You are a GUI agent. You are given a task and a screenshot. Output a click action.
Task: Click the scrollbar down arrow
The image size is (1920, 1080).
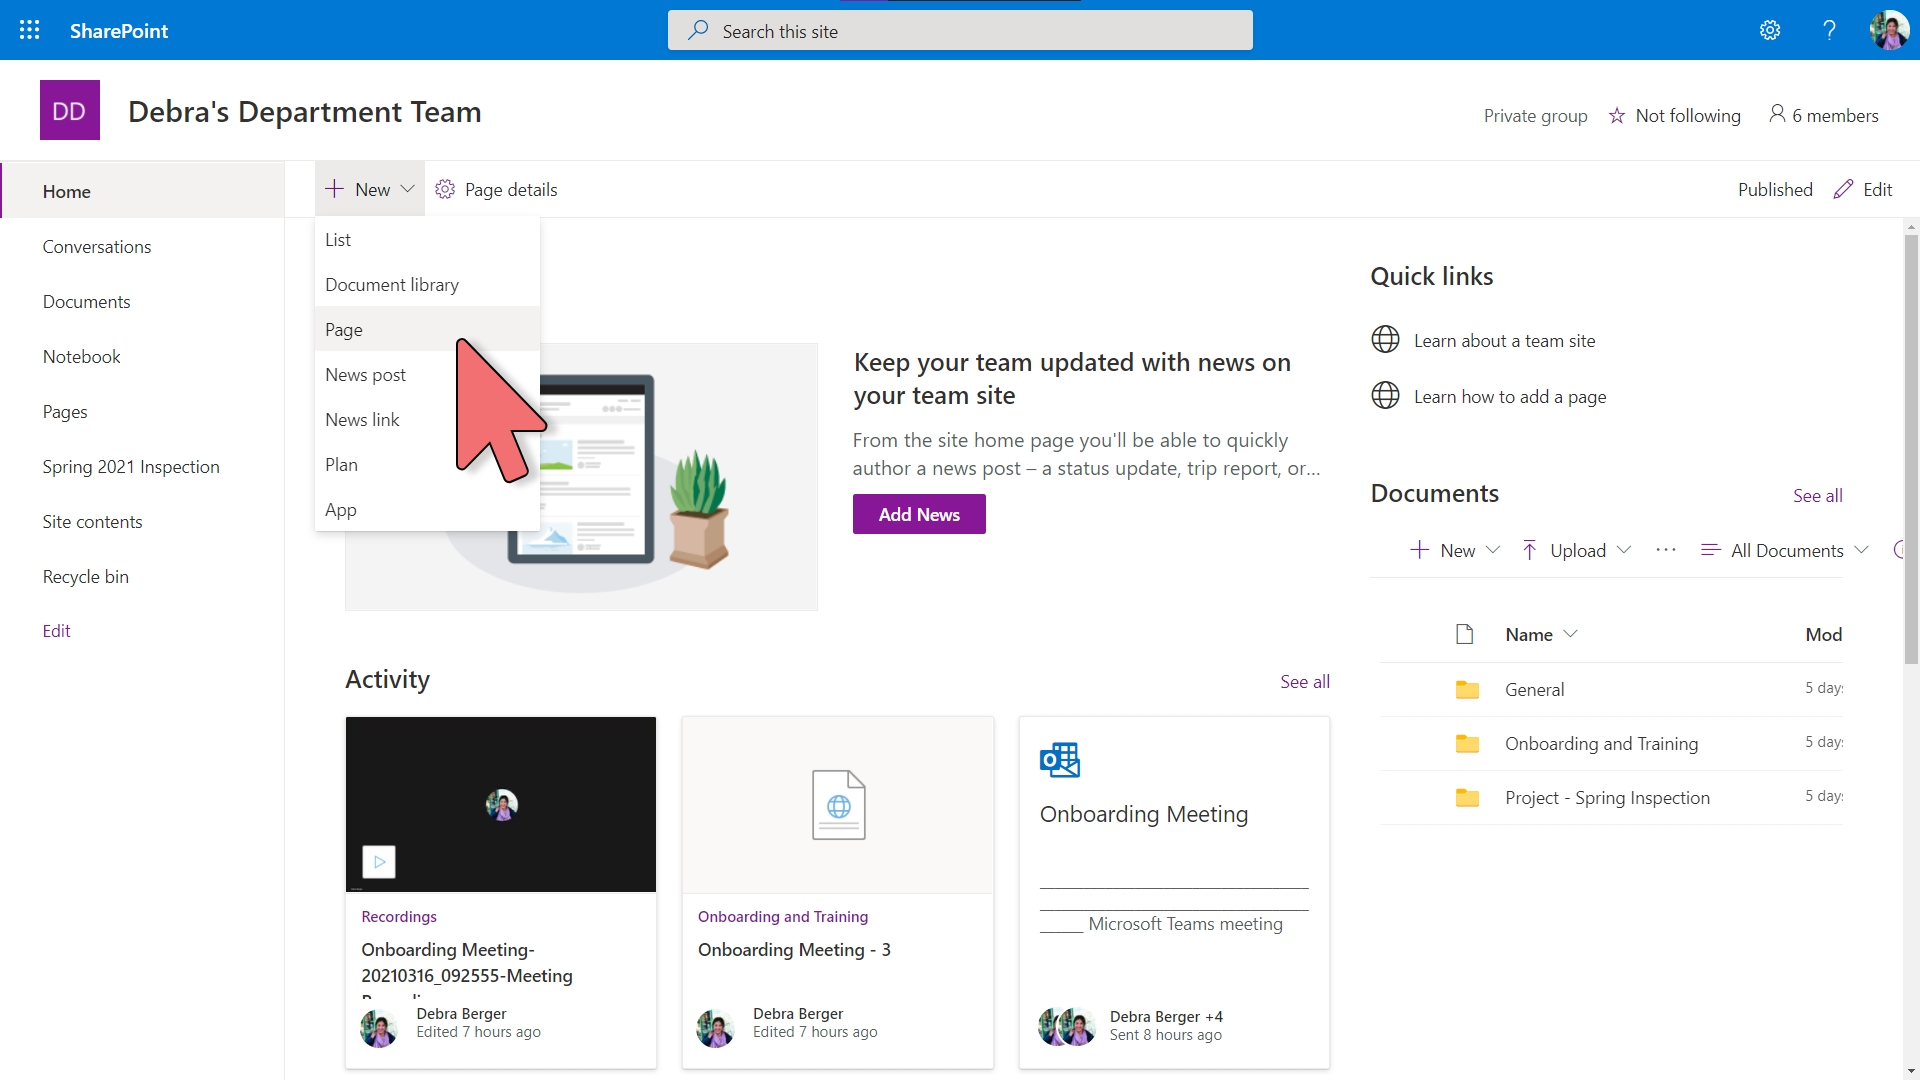(1911, 1071)
